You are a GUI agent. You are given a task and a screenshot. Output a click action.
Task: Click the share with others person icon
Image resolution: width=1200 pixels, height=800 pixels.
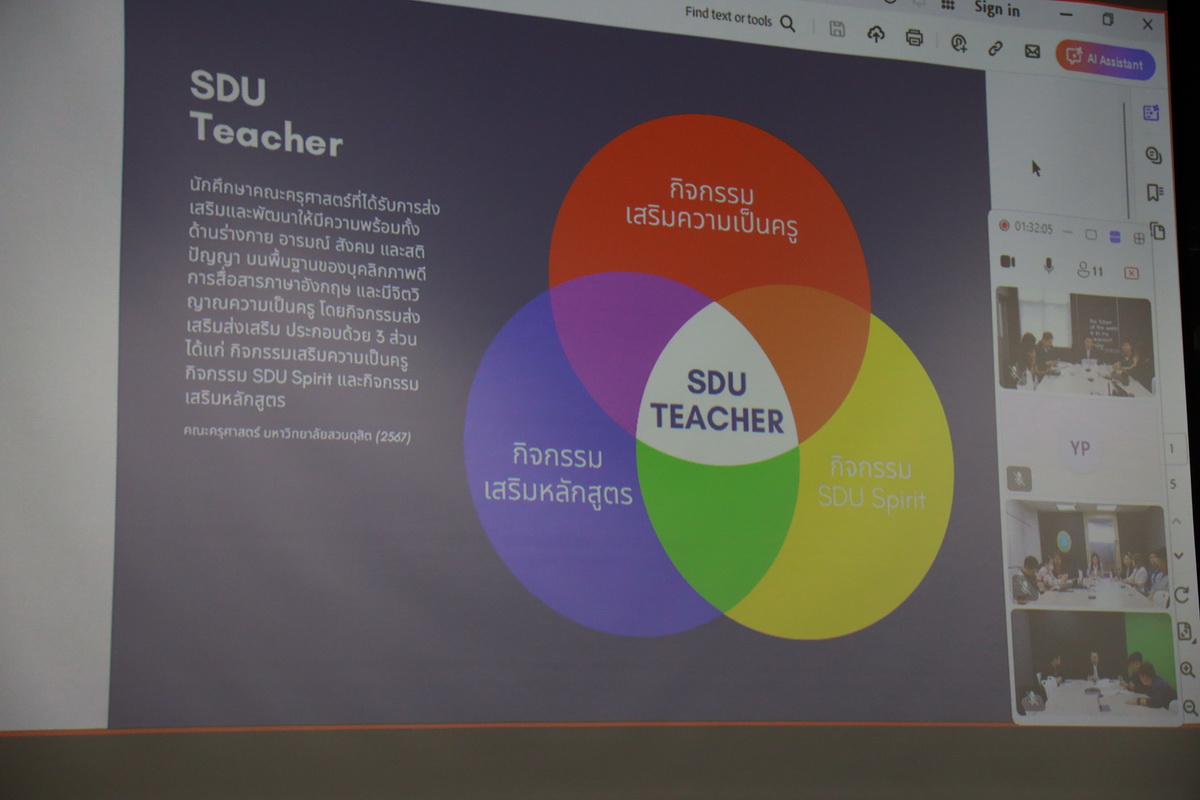point(958,42)
